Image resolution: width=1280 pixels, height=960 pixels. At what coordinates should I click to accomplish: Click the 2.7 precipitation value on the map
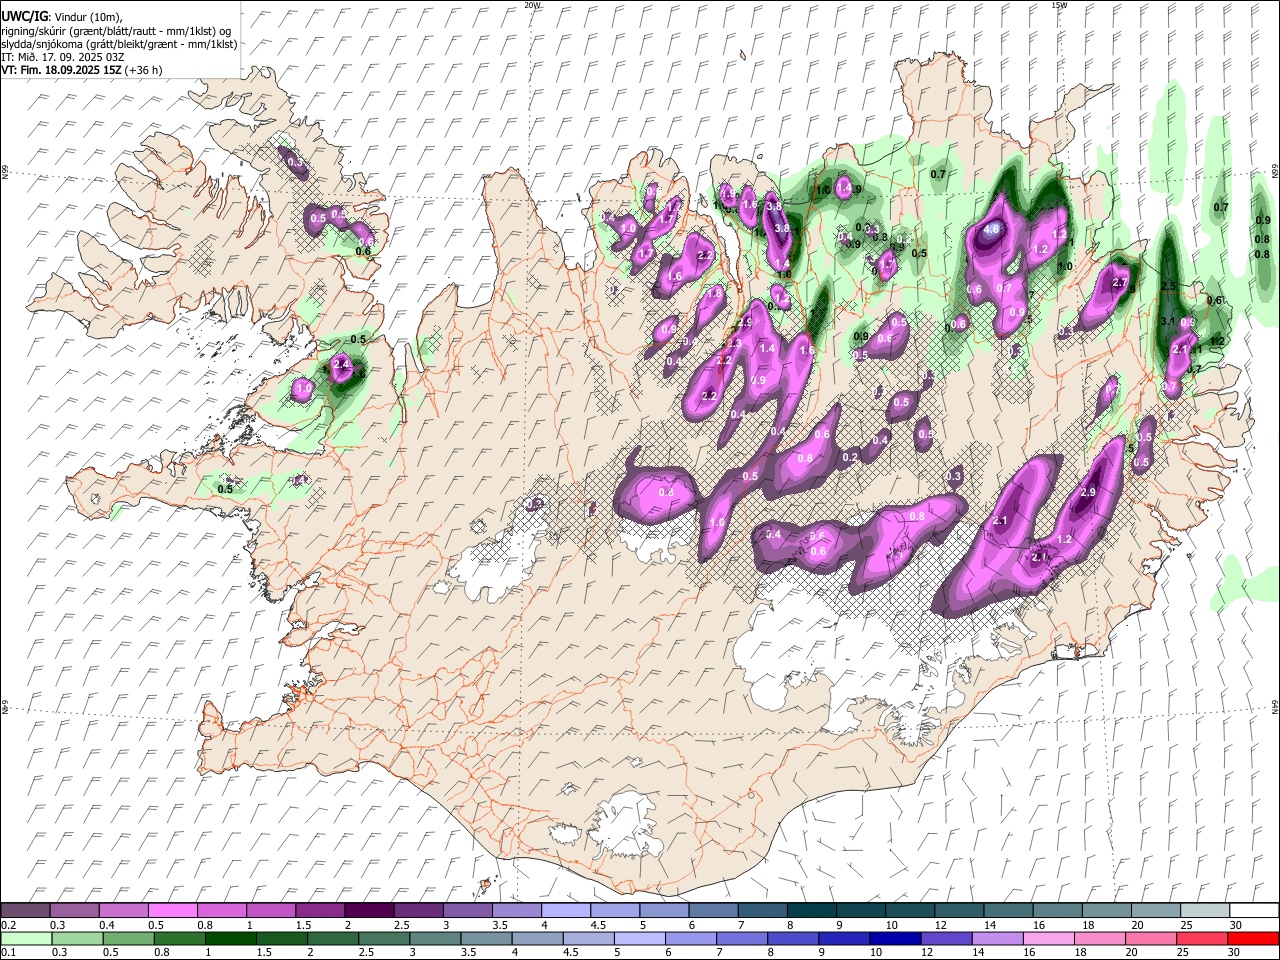[x=1120, y=283]
